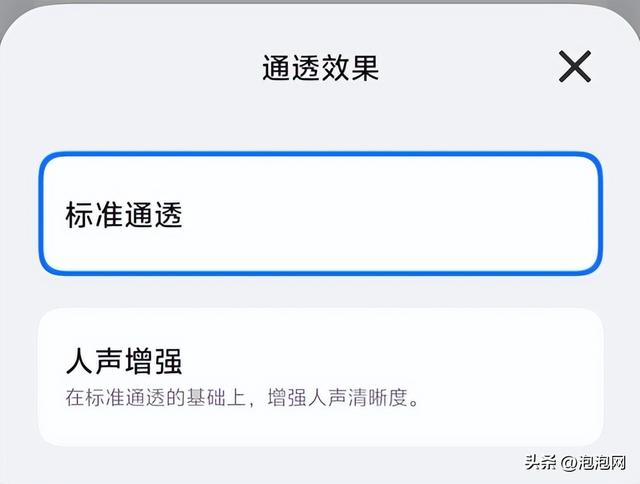Close the 通透效果 dialog
This screenshot has width=640, height=484.
(x=575, y=67)
